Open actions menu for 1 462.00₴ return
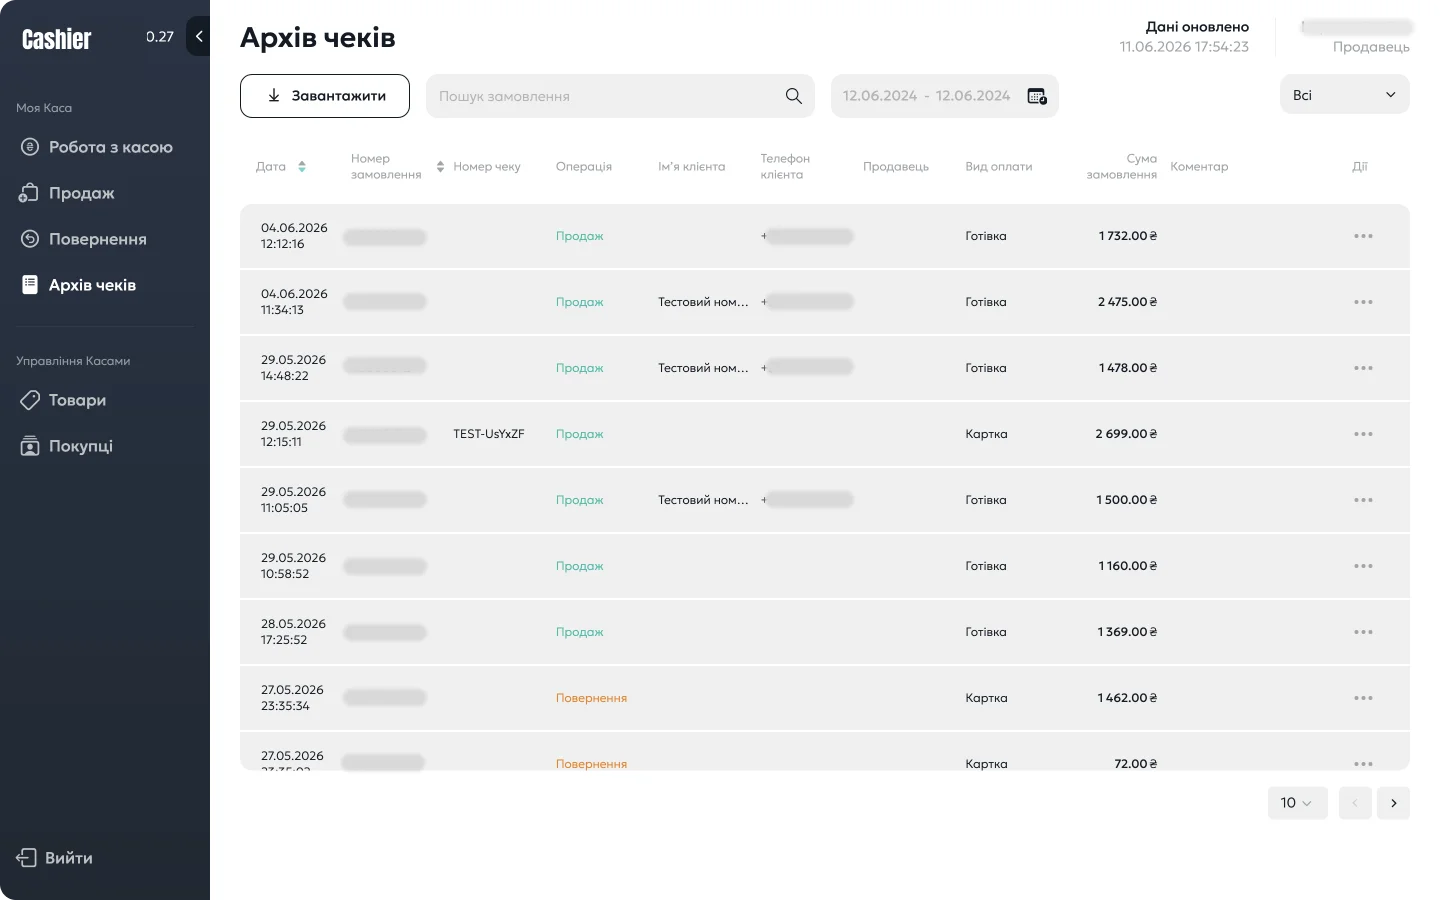The image size is (1440, 900). pyautogui.click(x=1363, y=698)
